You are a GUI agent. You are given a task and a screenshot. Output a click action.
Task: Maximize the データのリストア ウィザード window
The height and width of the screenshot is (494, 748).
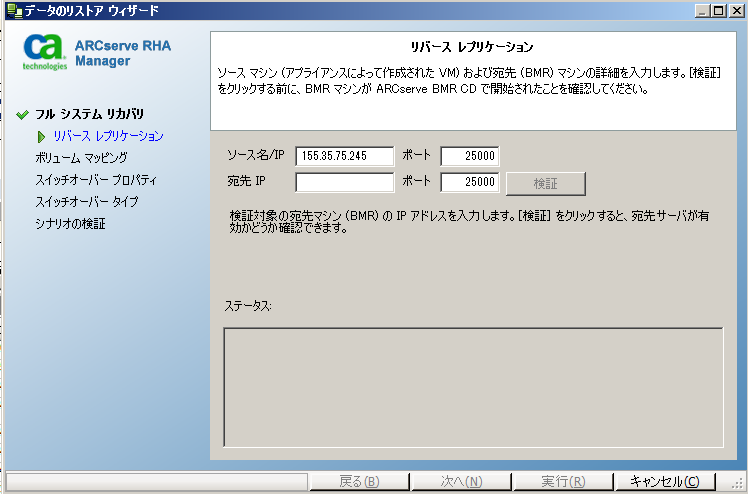[x=719, y=10]
